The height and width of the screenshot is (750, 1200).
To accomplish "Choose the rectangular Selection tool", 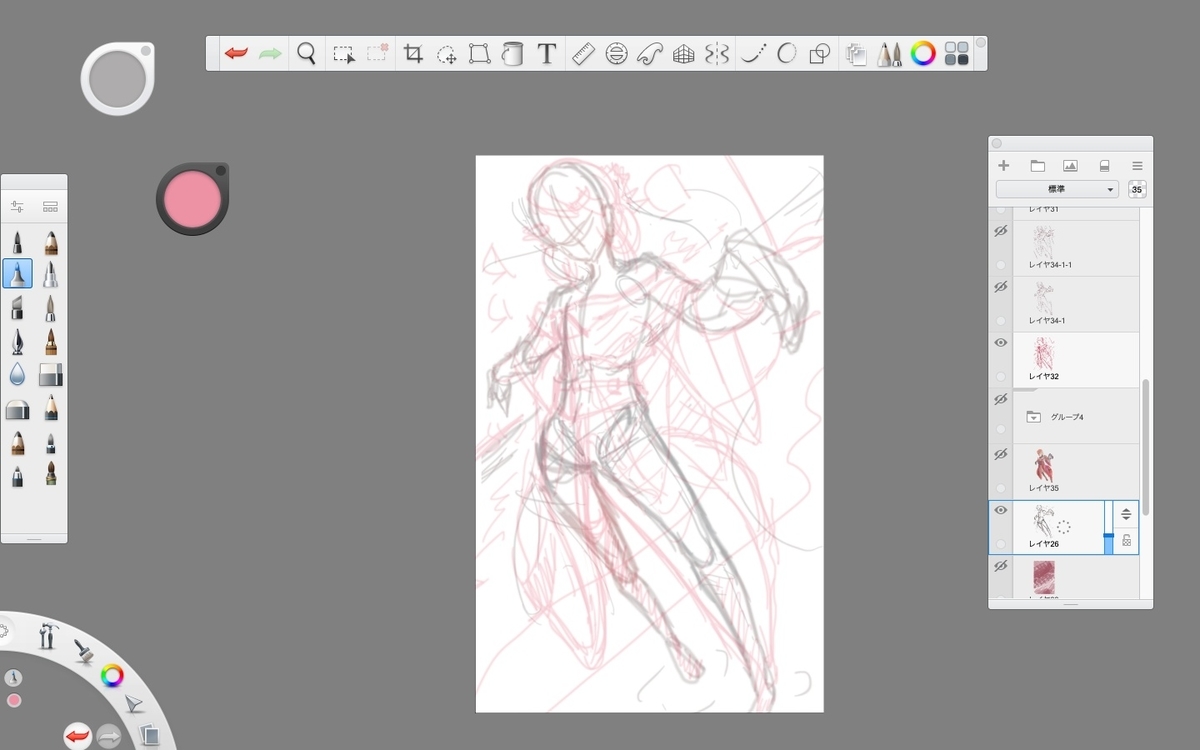I will click(x=344, y=54).
